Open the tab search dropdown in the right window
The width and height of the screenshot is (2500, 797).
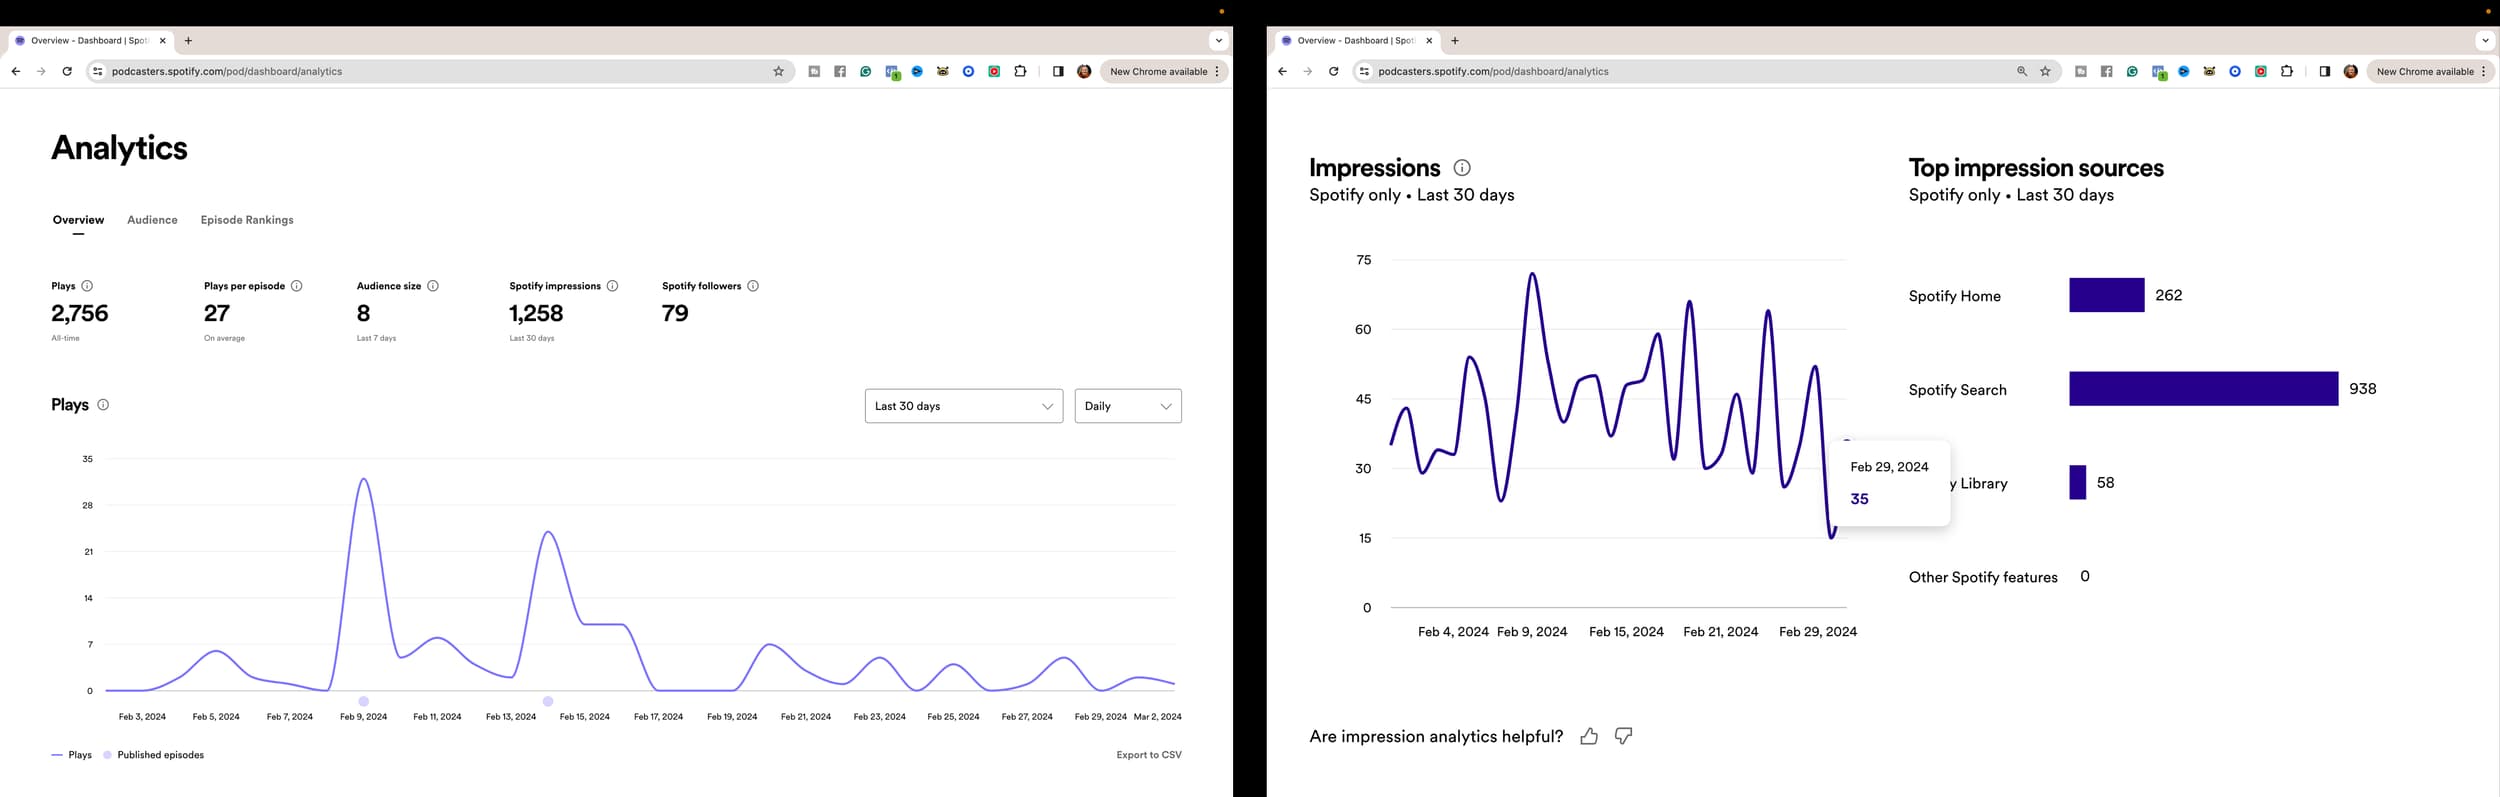2485,41
